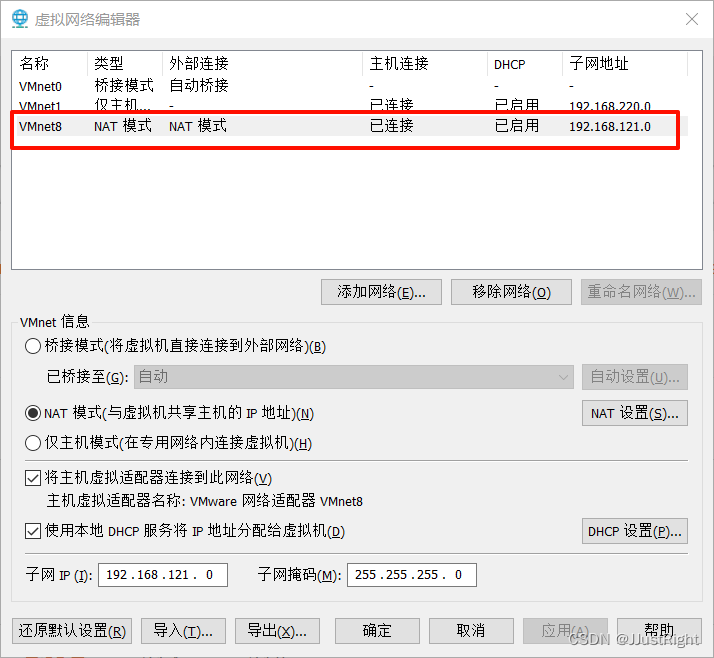Image resolution: width=714 pixels, height=658 pixels.
Task: Select the VMnet1 network row
Action: (350, 105)
